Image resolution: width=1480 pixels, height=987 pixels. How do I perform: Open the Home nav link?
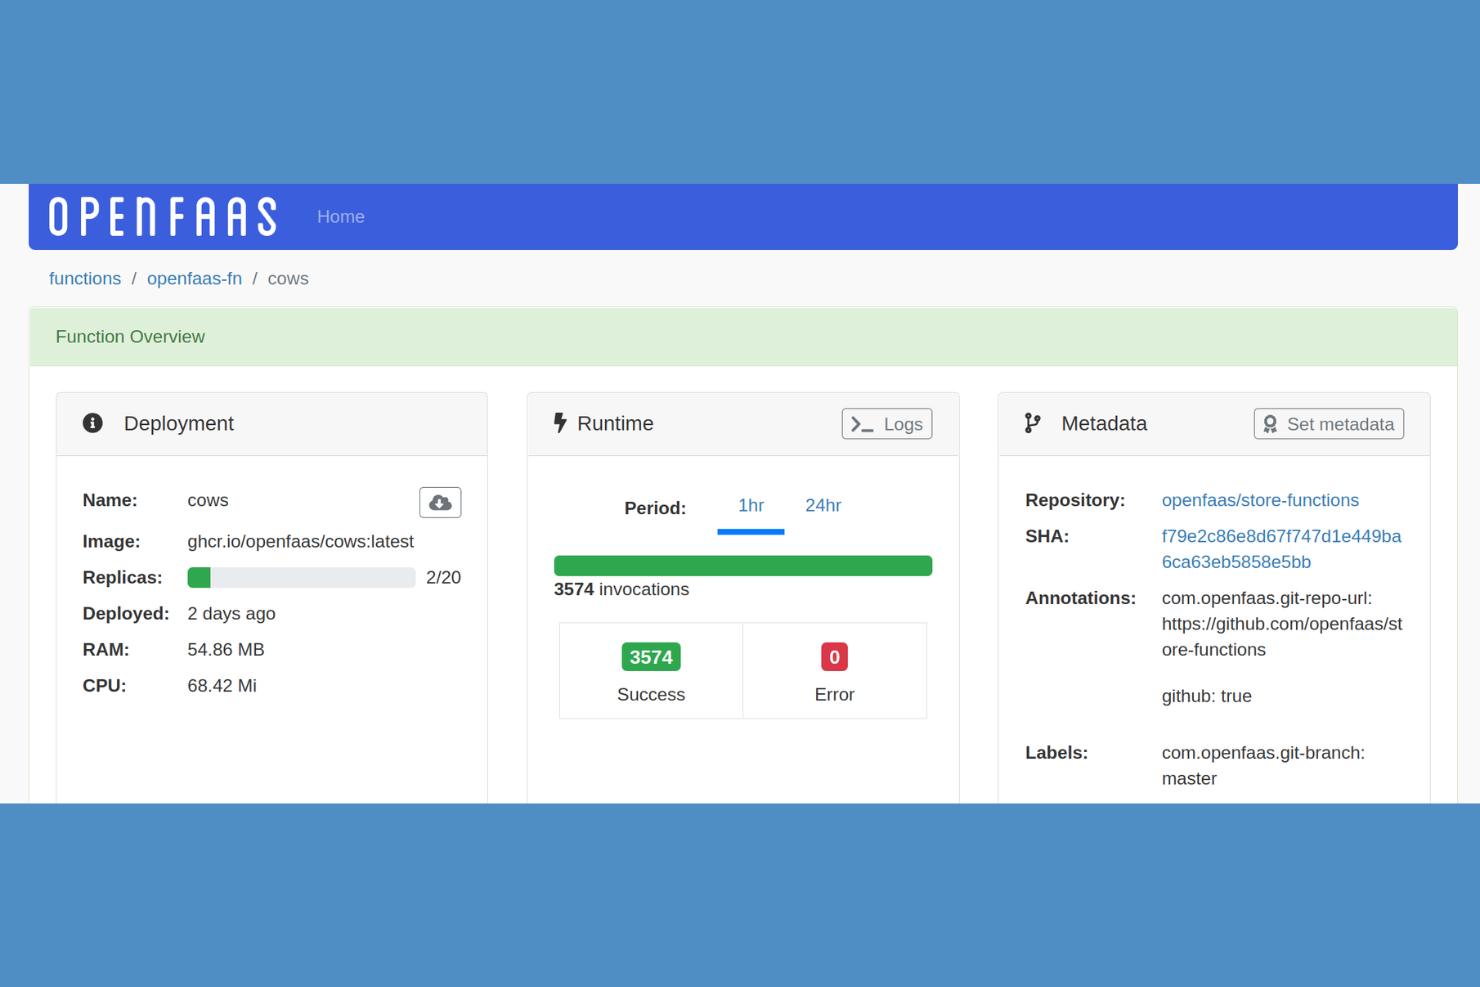point(341,217)
